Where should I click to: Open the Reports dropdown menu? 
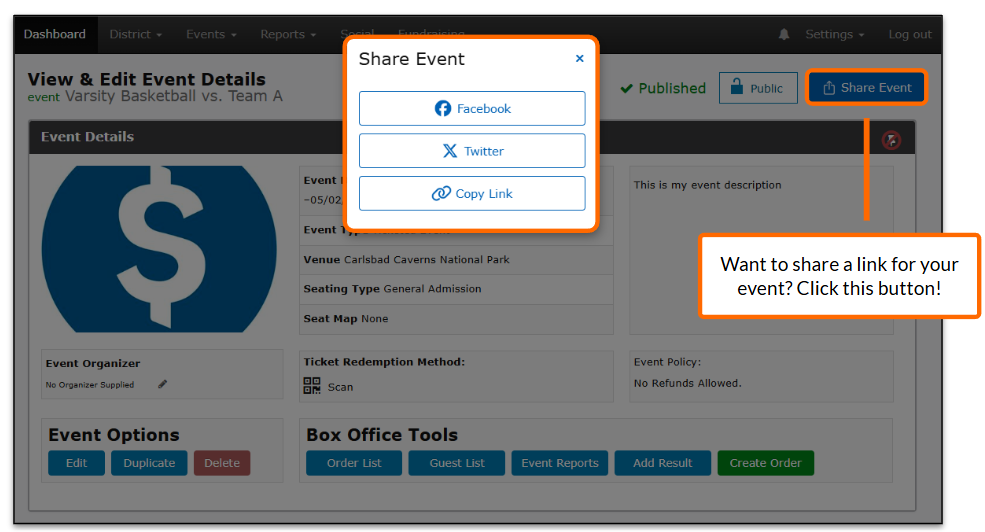click(288, 34)
